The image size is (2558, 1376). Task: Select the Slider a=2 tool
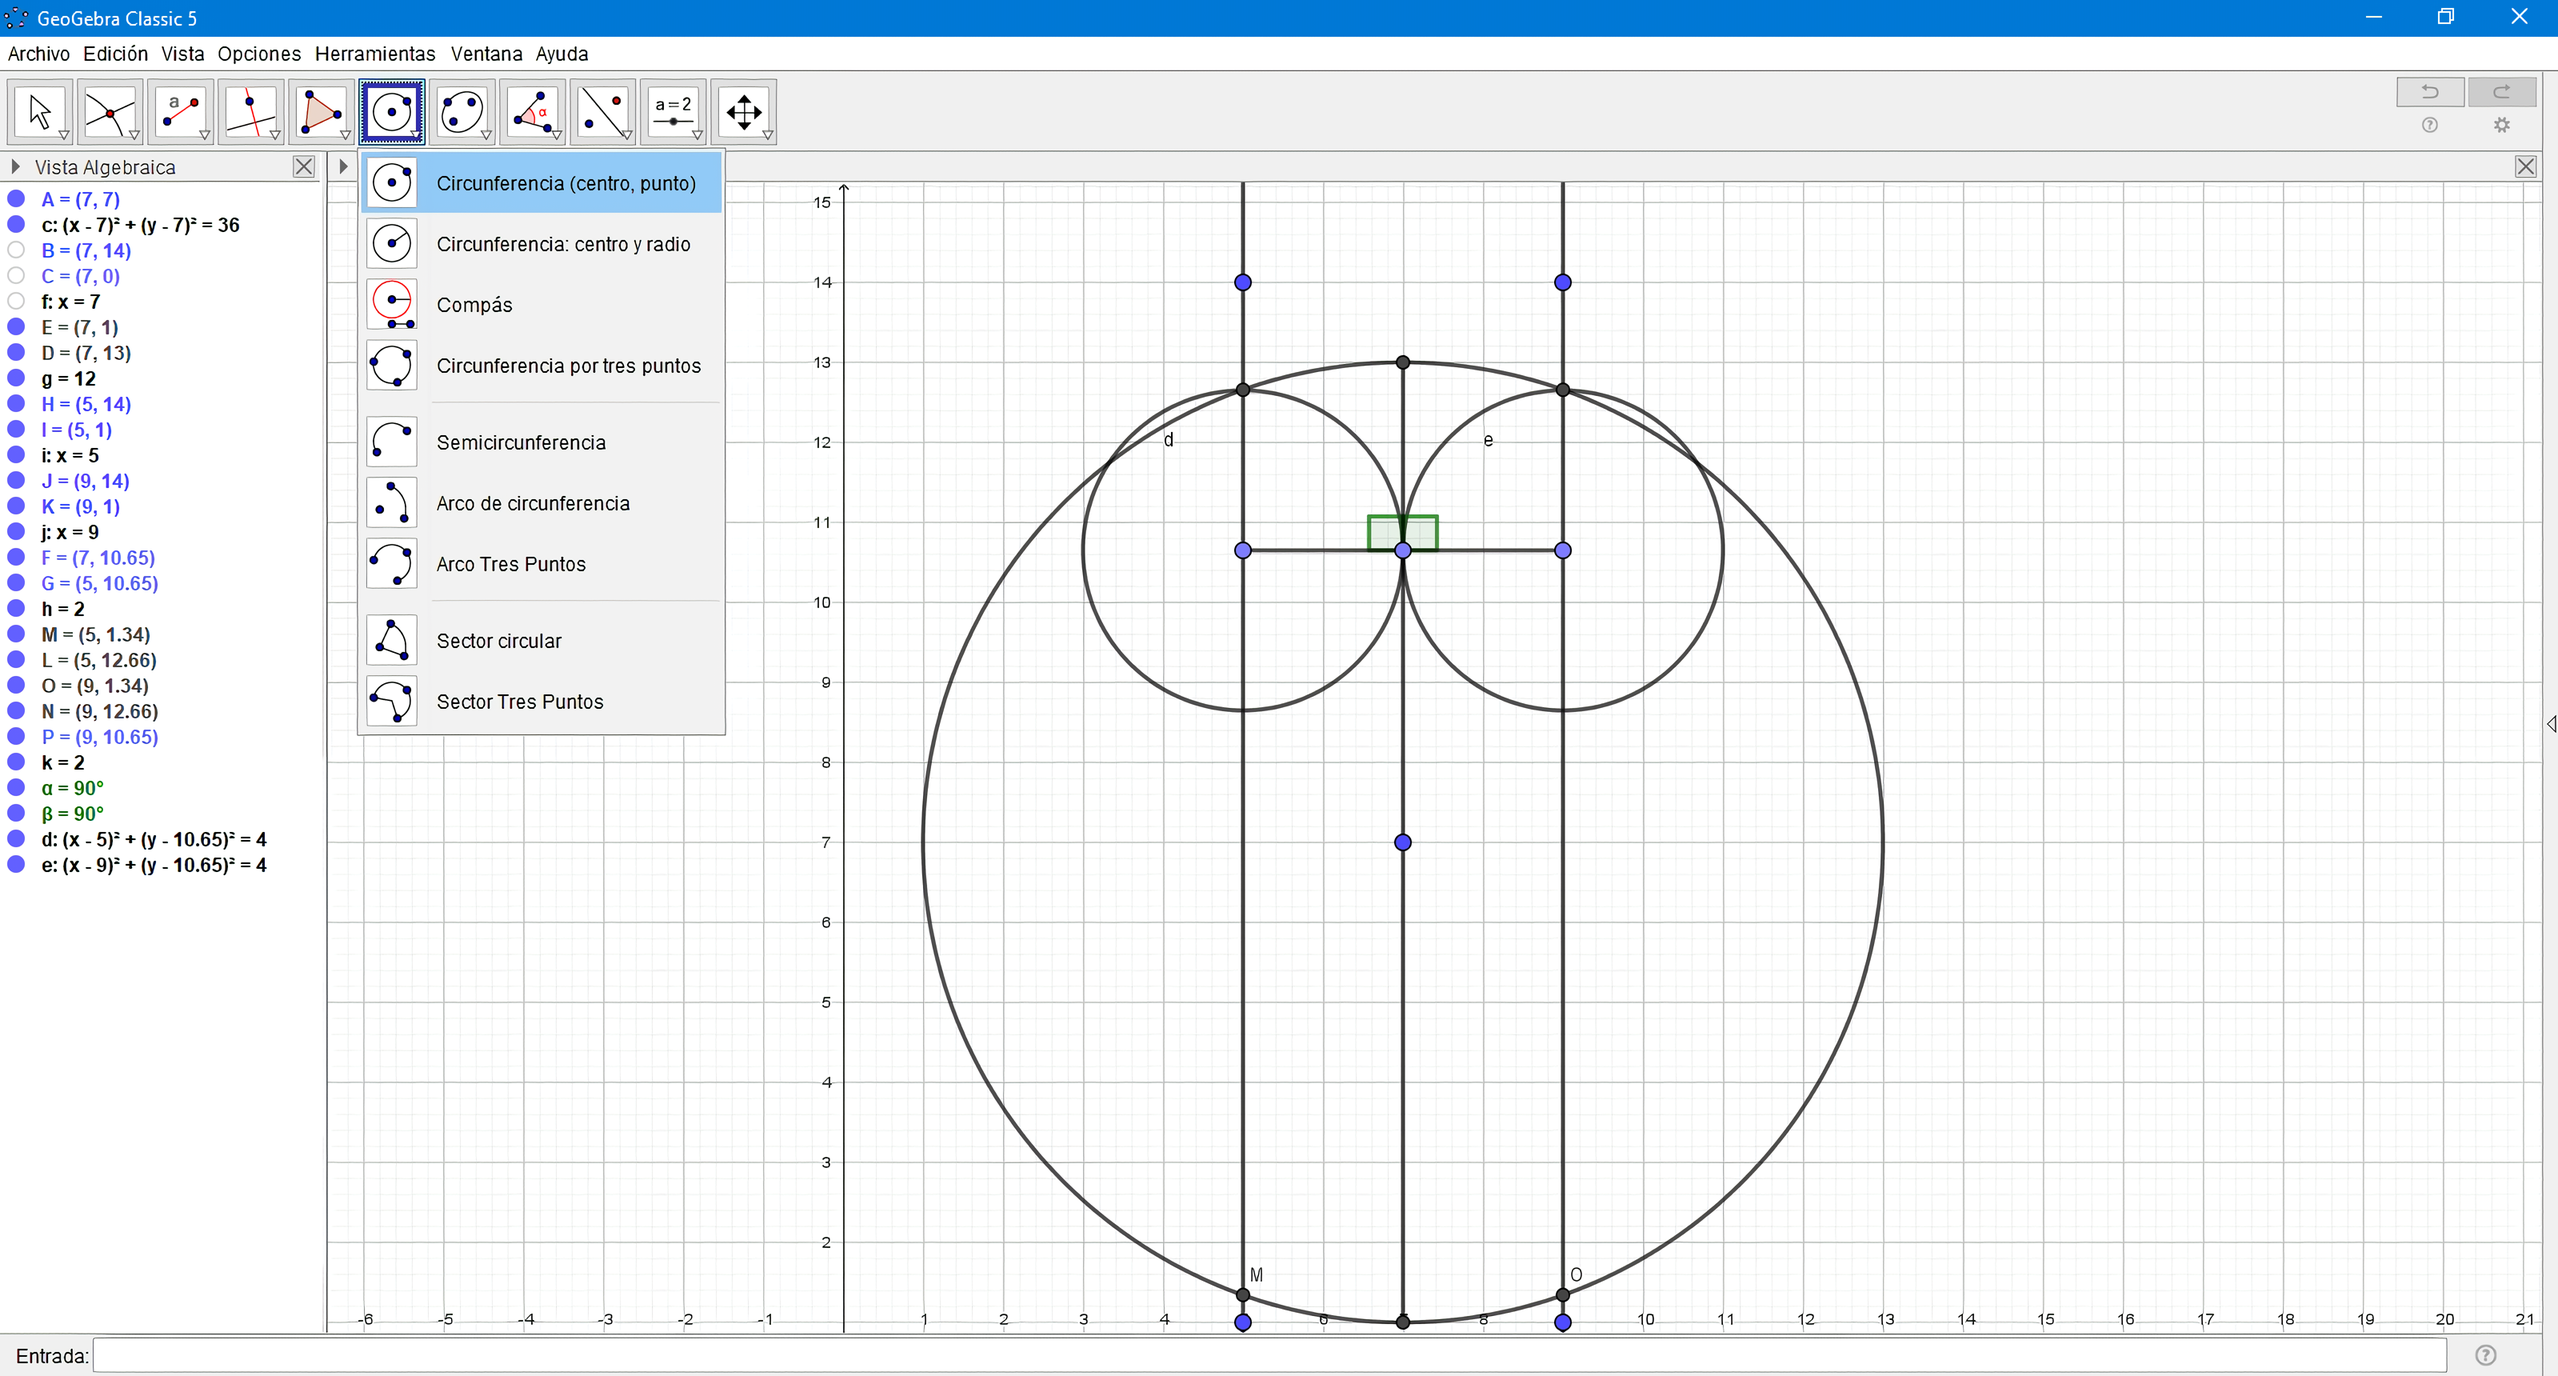click(x=673, y=111)
